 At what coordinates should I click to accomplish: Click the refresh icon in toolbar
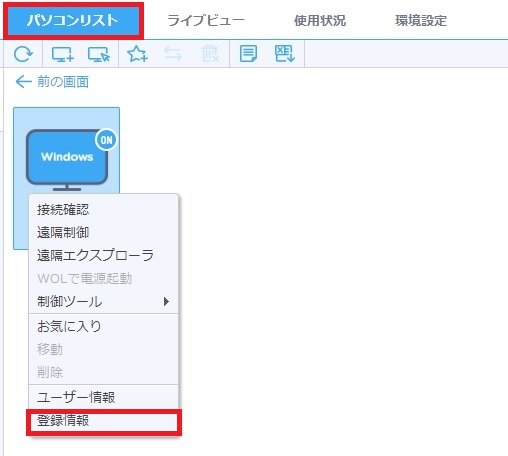coord(23,54)
